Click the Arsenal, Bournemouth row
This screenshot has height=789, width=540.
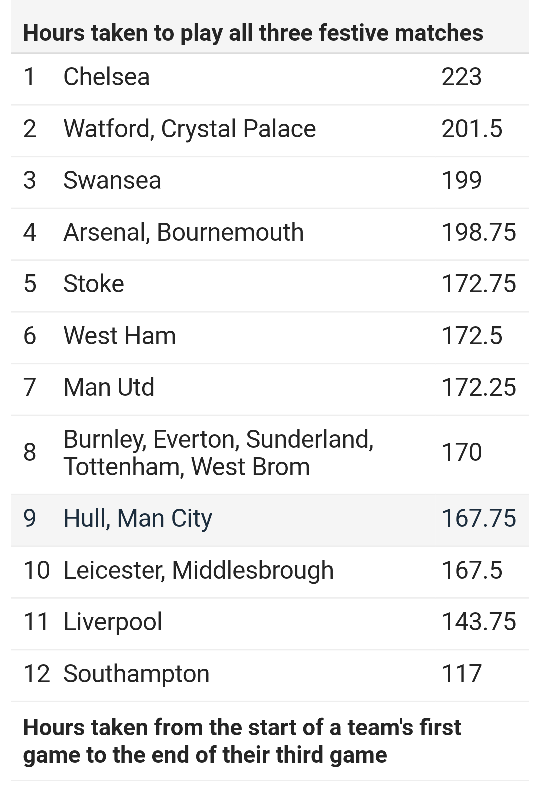[270, 234]
